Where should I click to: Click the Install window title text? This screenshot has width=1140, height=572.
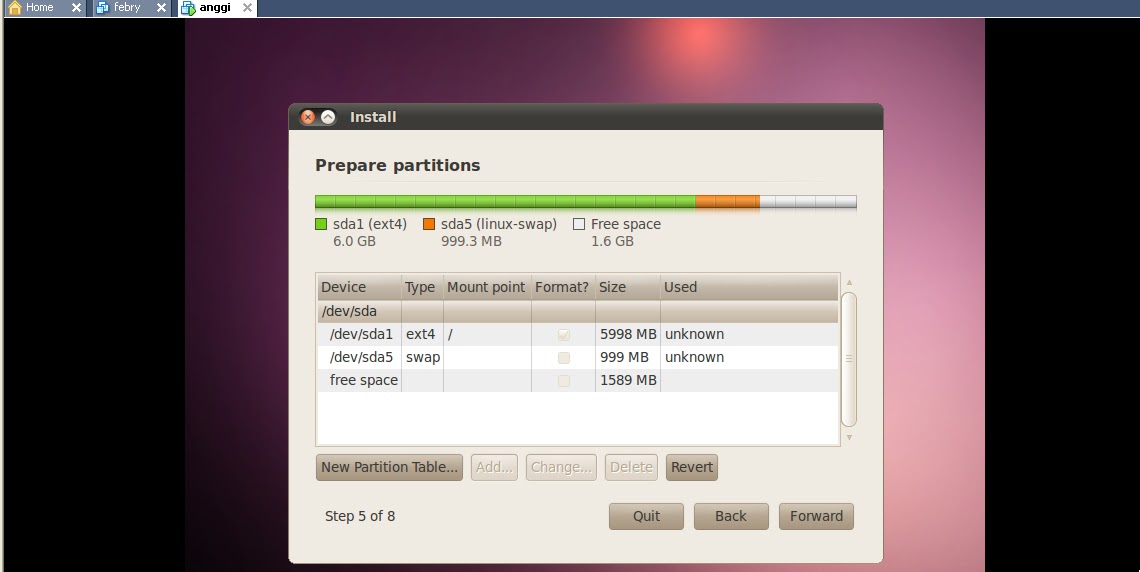[373, 117]
